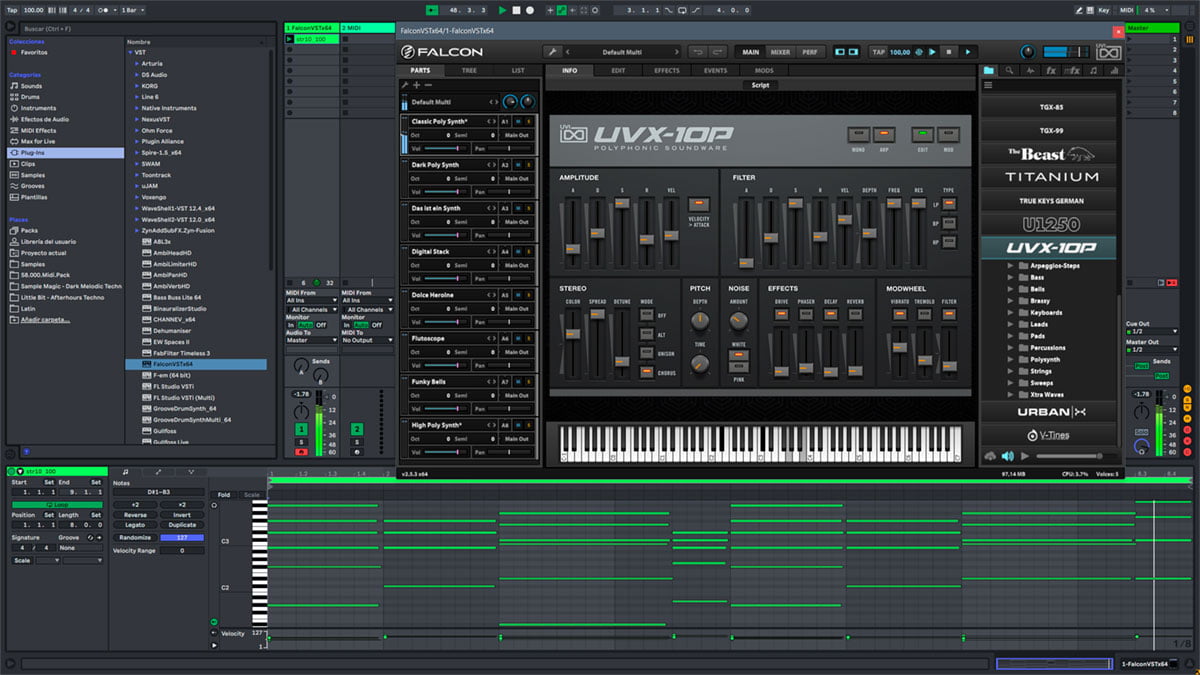Image resolution: width=1200 pixels, height=675 pixels.
Task: Click the Falcon browser preview speaker icon
Action: pyautogui.click(x=1007, y=456)
